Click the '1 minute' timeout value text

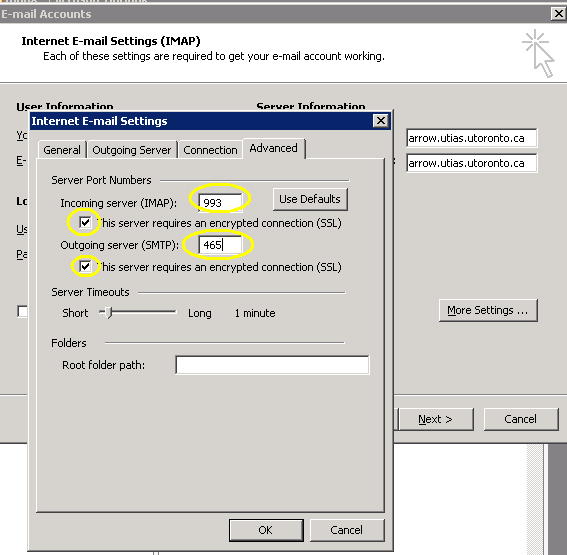point(255,313)
